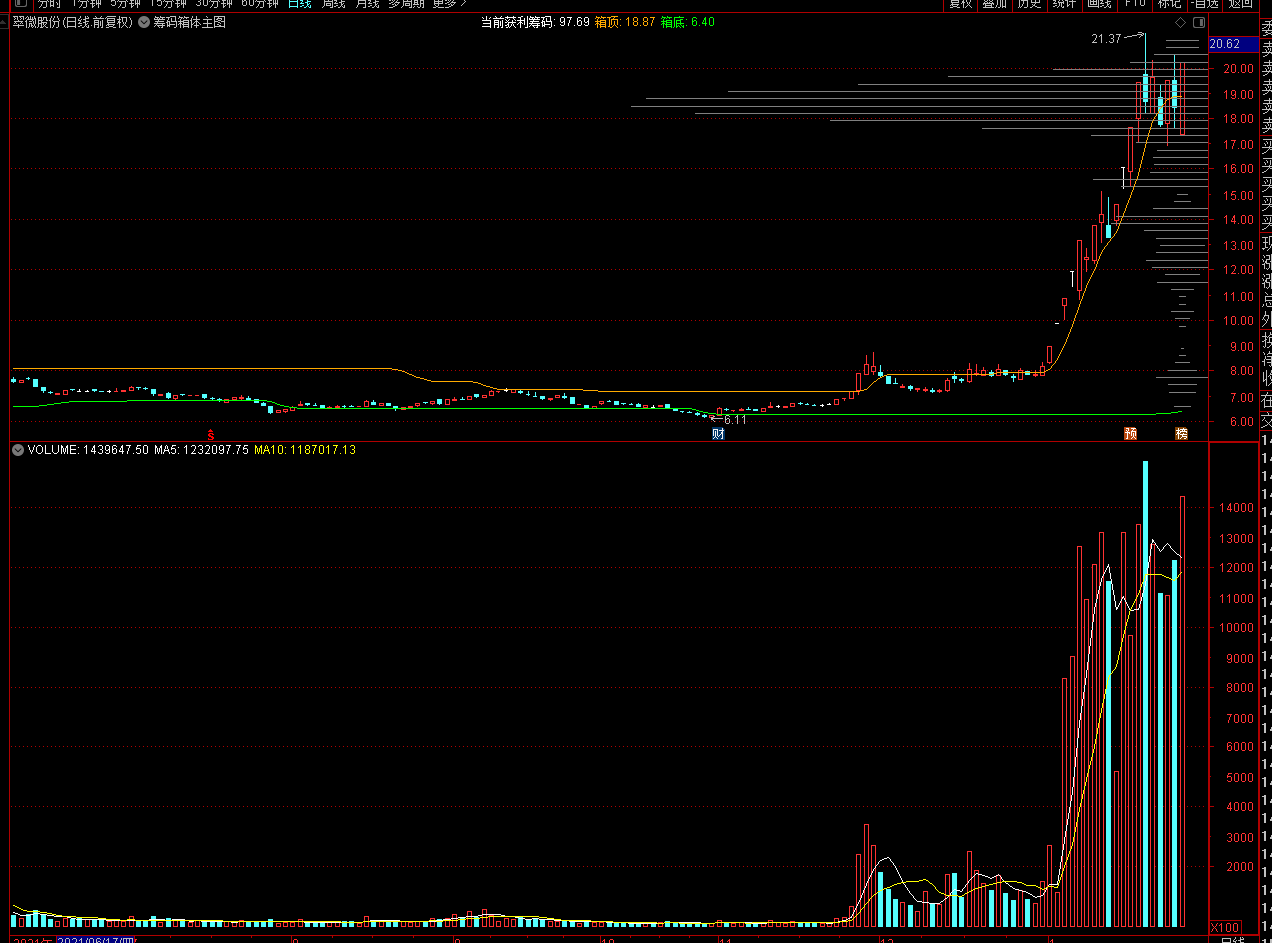Viewport: 1272px width, 943px height.
Task: Click the 21.37 high price label
Action: coord(1107,39)
